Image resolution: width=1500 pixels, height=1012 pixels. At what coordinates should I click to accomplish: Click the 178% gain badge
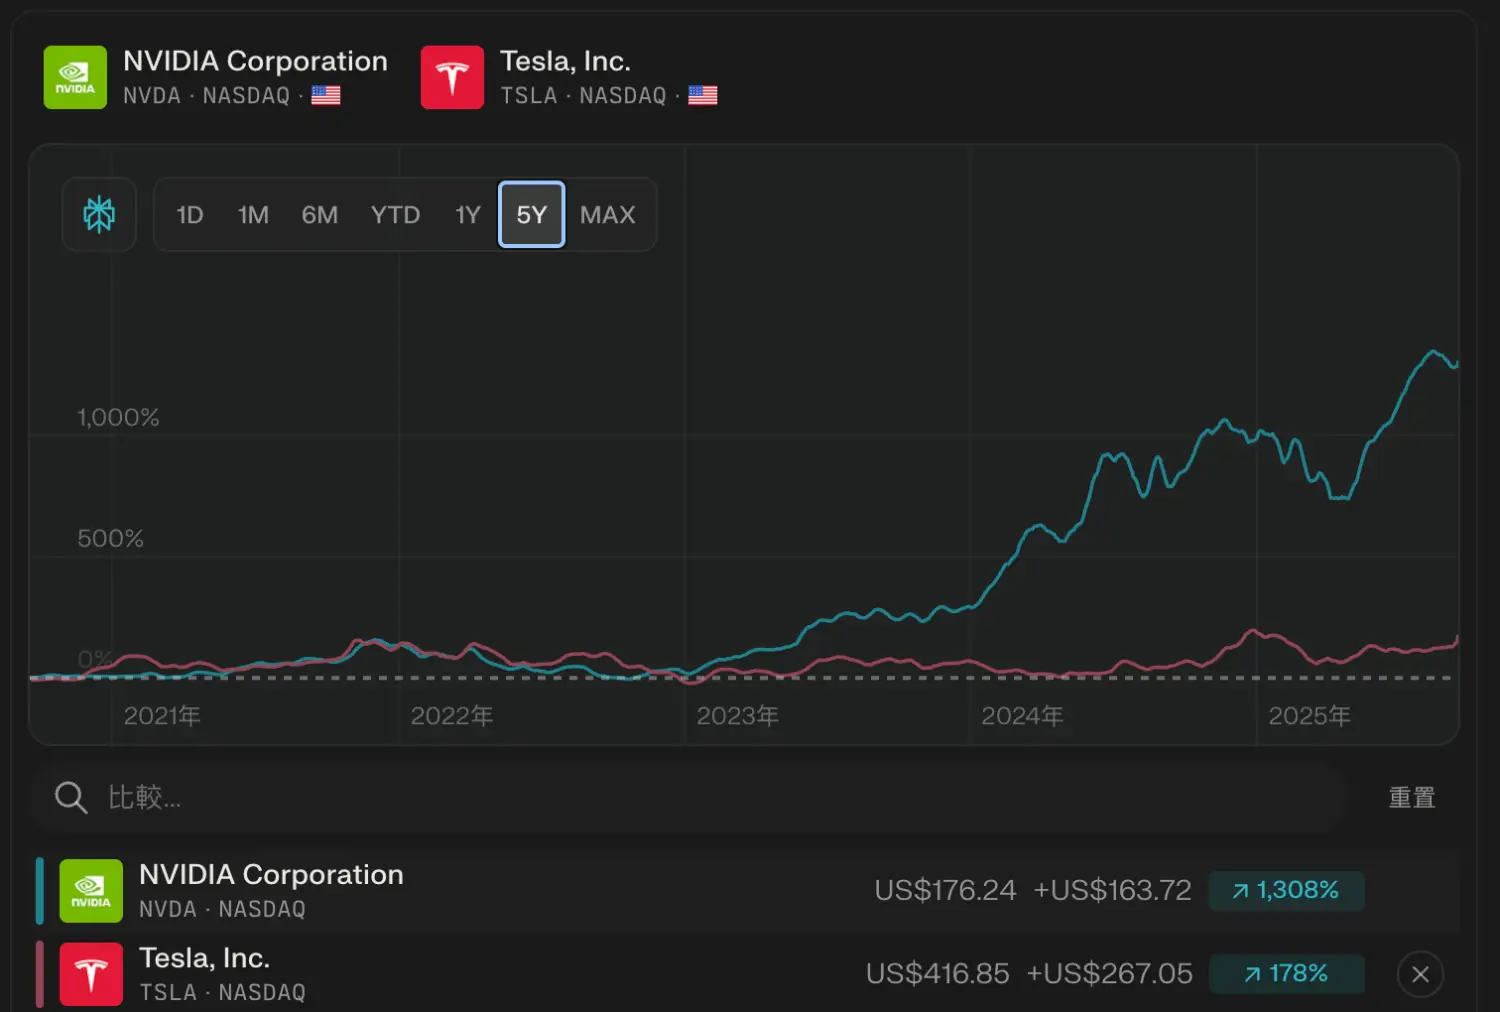pyautogui.click(x=1286, y=974)
